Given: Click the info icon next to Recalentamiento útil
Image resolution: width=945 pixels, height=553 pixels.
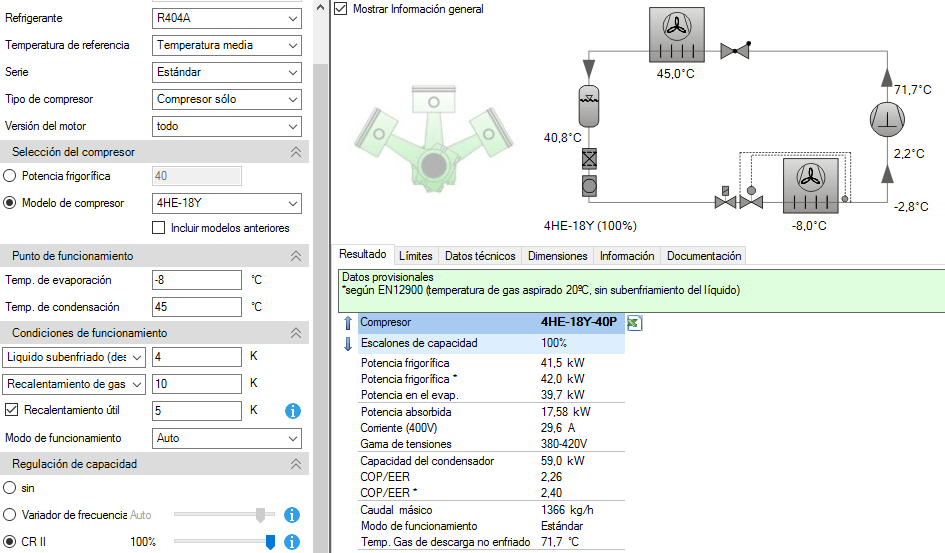Looking at the screenshot, I should click(293, 411).
